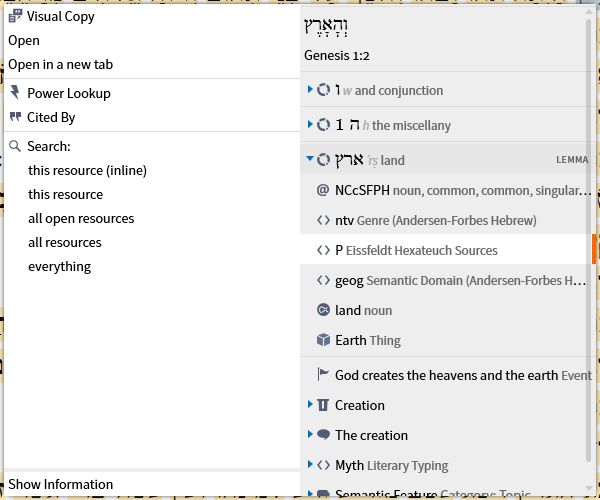Click the Search magnifier icon
The width and height of the screenshot is (600, 500).
15,146
